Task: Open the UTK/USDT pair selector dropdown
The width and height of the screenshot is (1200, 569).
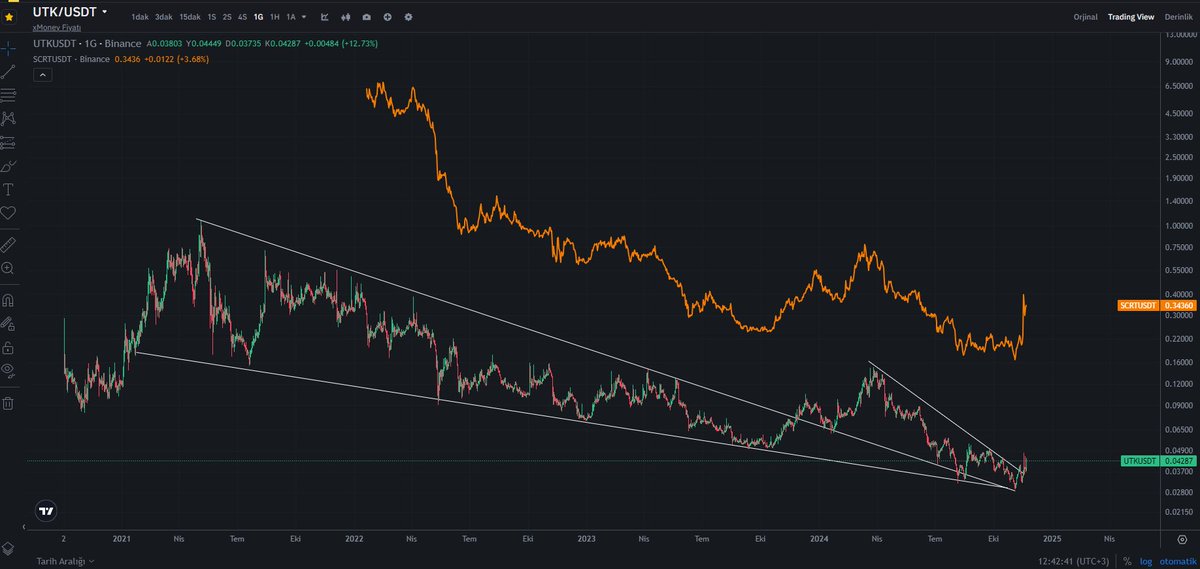Action: click(70, 13)
